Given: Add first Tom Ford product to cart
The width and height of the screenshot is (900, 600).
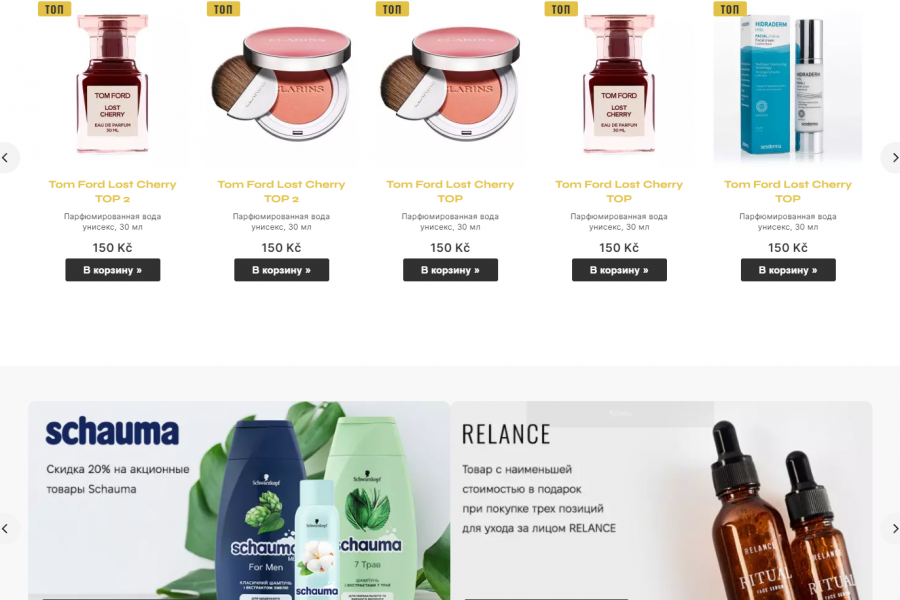Looking at the screenshot, I should coord(112,270).
